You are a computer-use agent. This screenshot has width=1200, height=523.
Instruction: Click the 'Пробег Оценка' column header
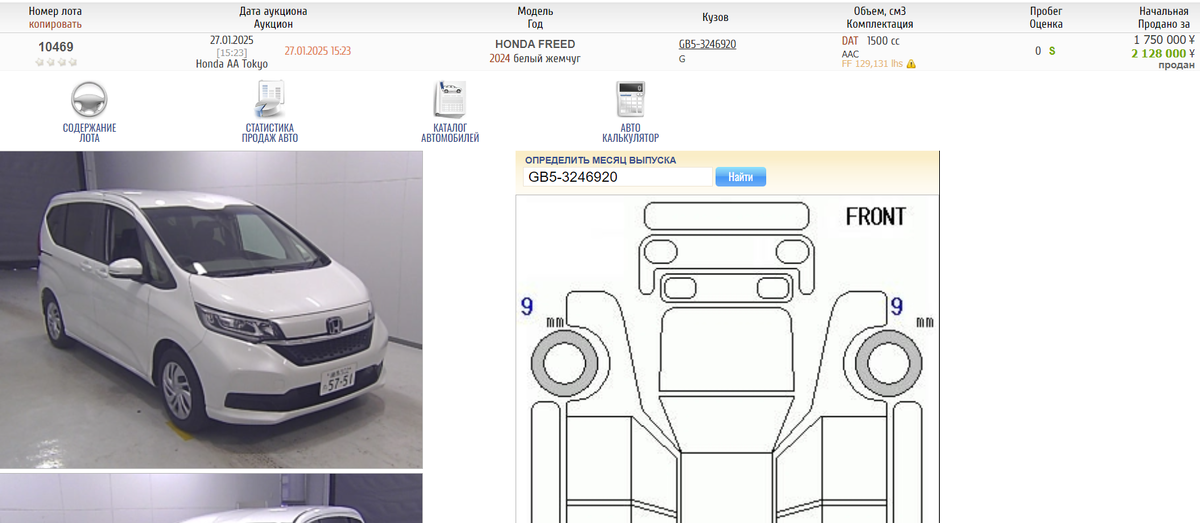(x=1046, y=17)
